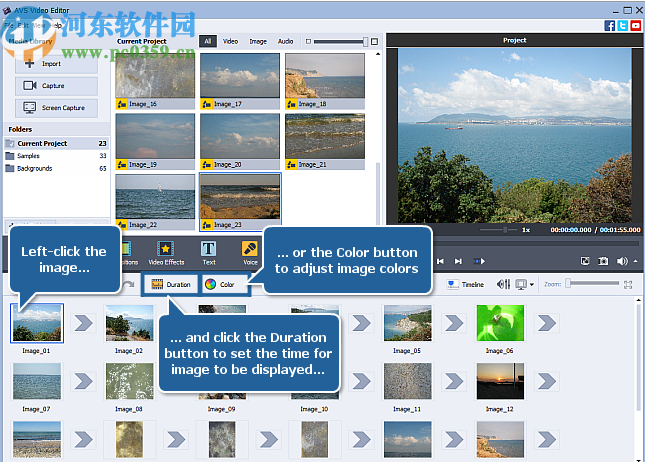645x462 pixels.
Task: Select Image_07 in the storyboard
Action: pyautogui.click(x=37, y=381)
